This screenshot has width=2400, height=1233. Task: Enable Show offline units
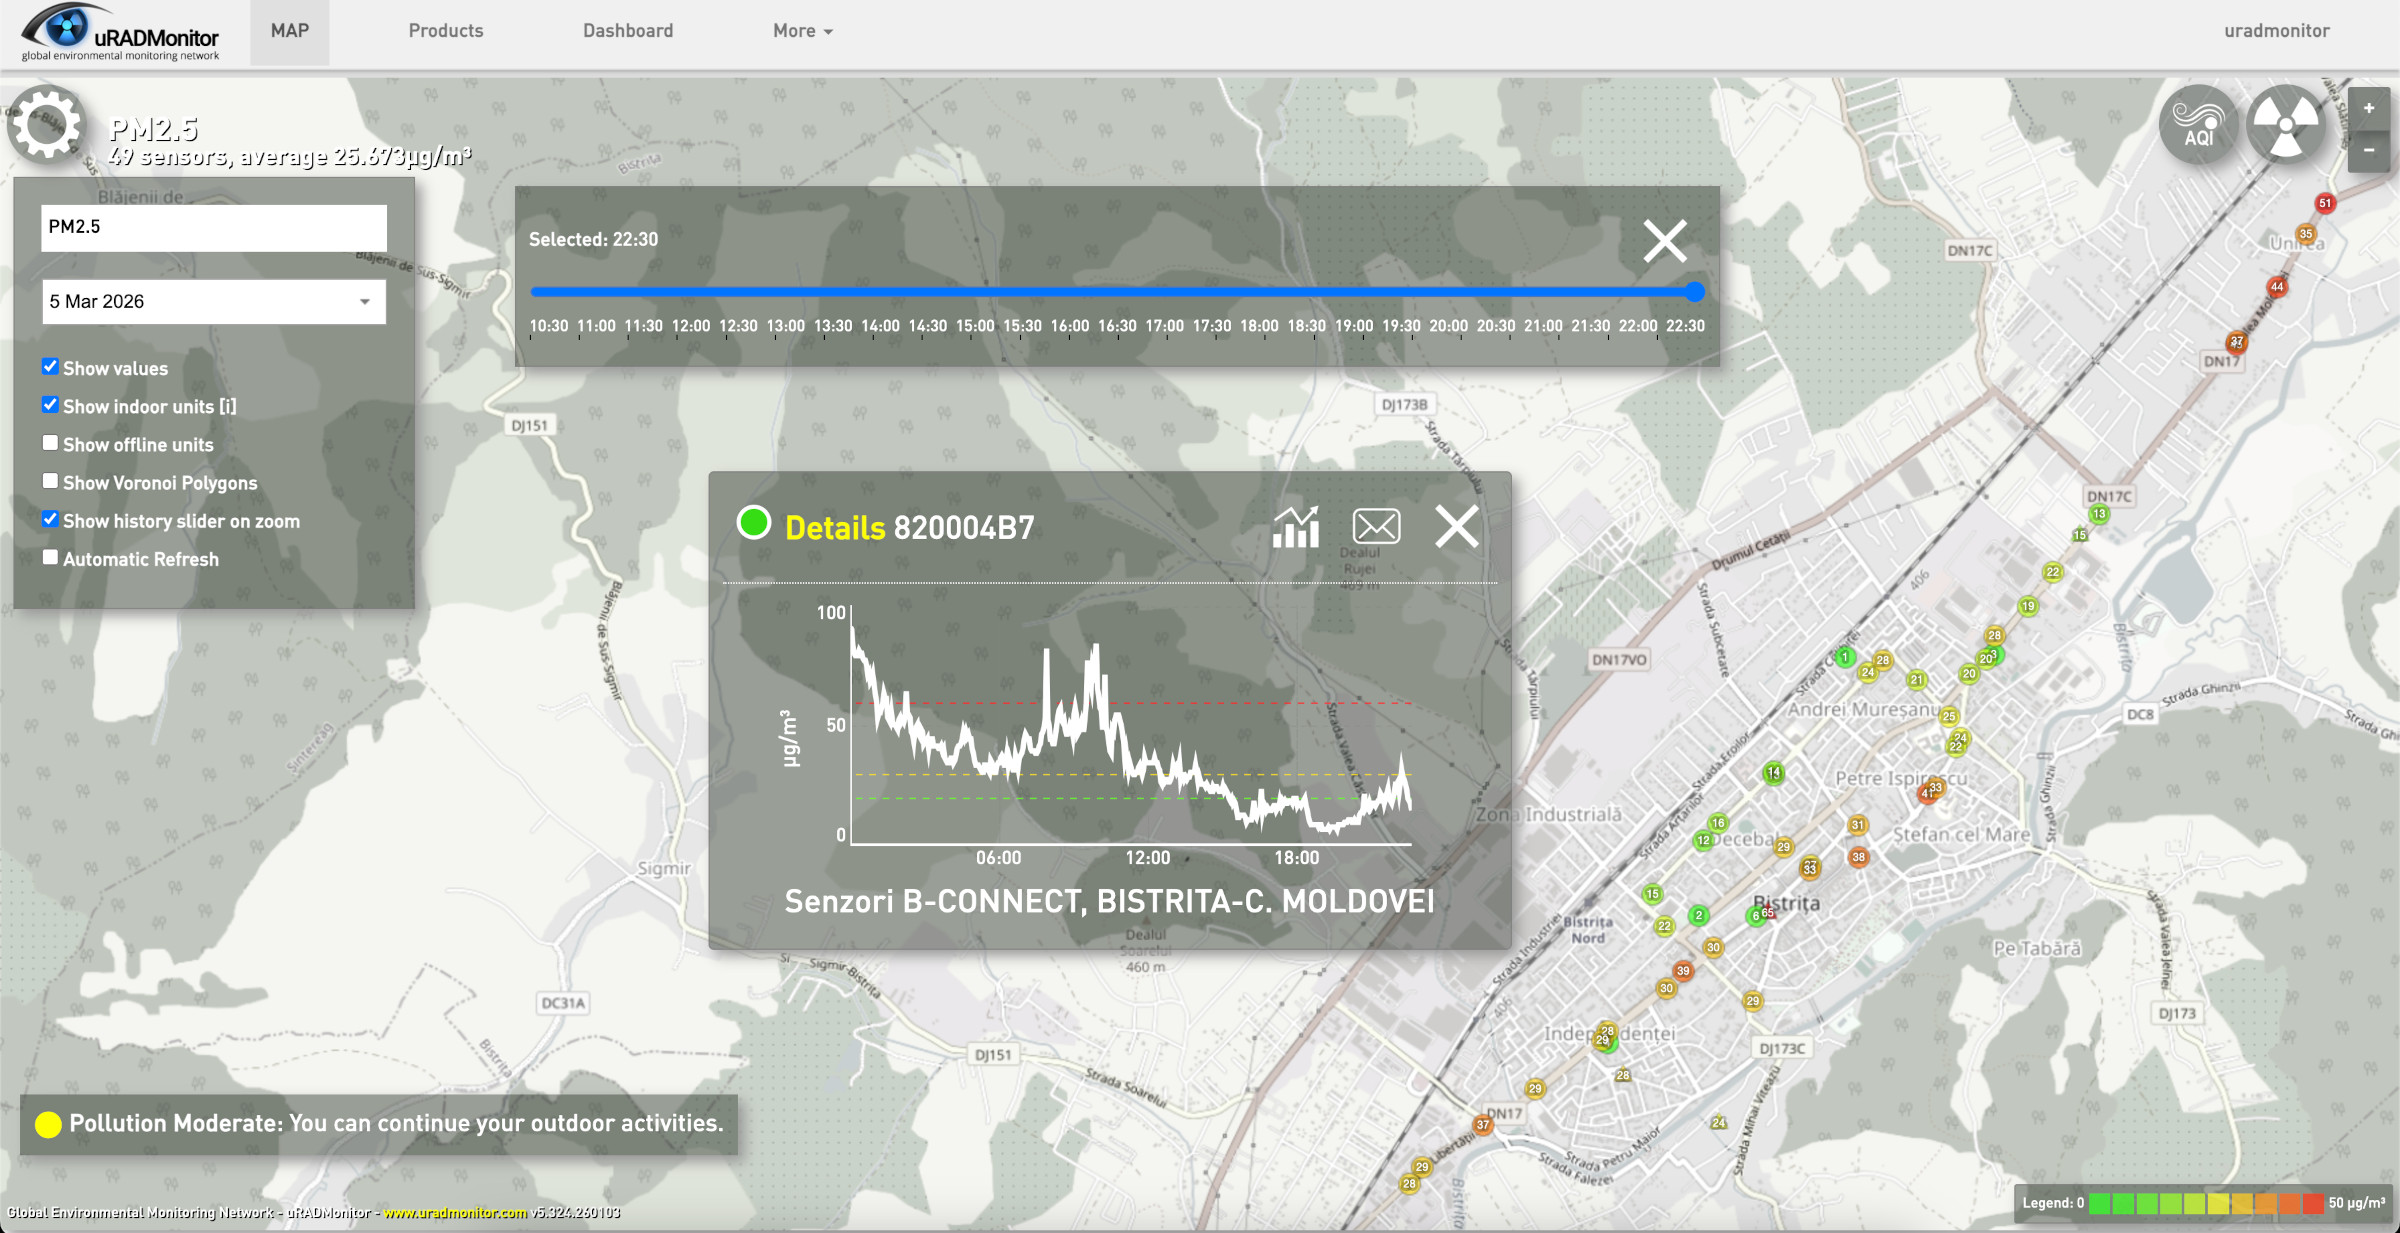[x=50, y=443]
